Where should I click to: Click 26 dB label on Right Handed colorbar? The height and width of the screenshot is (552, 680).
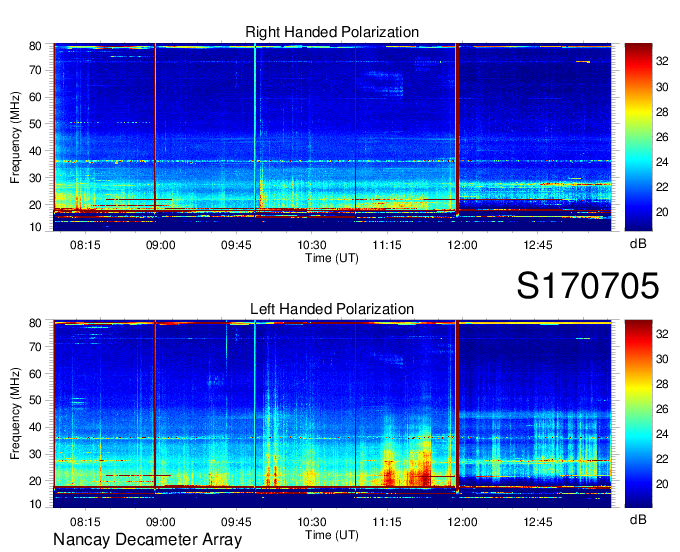662,137
